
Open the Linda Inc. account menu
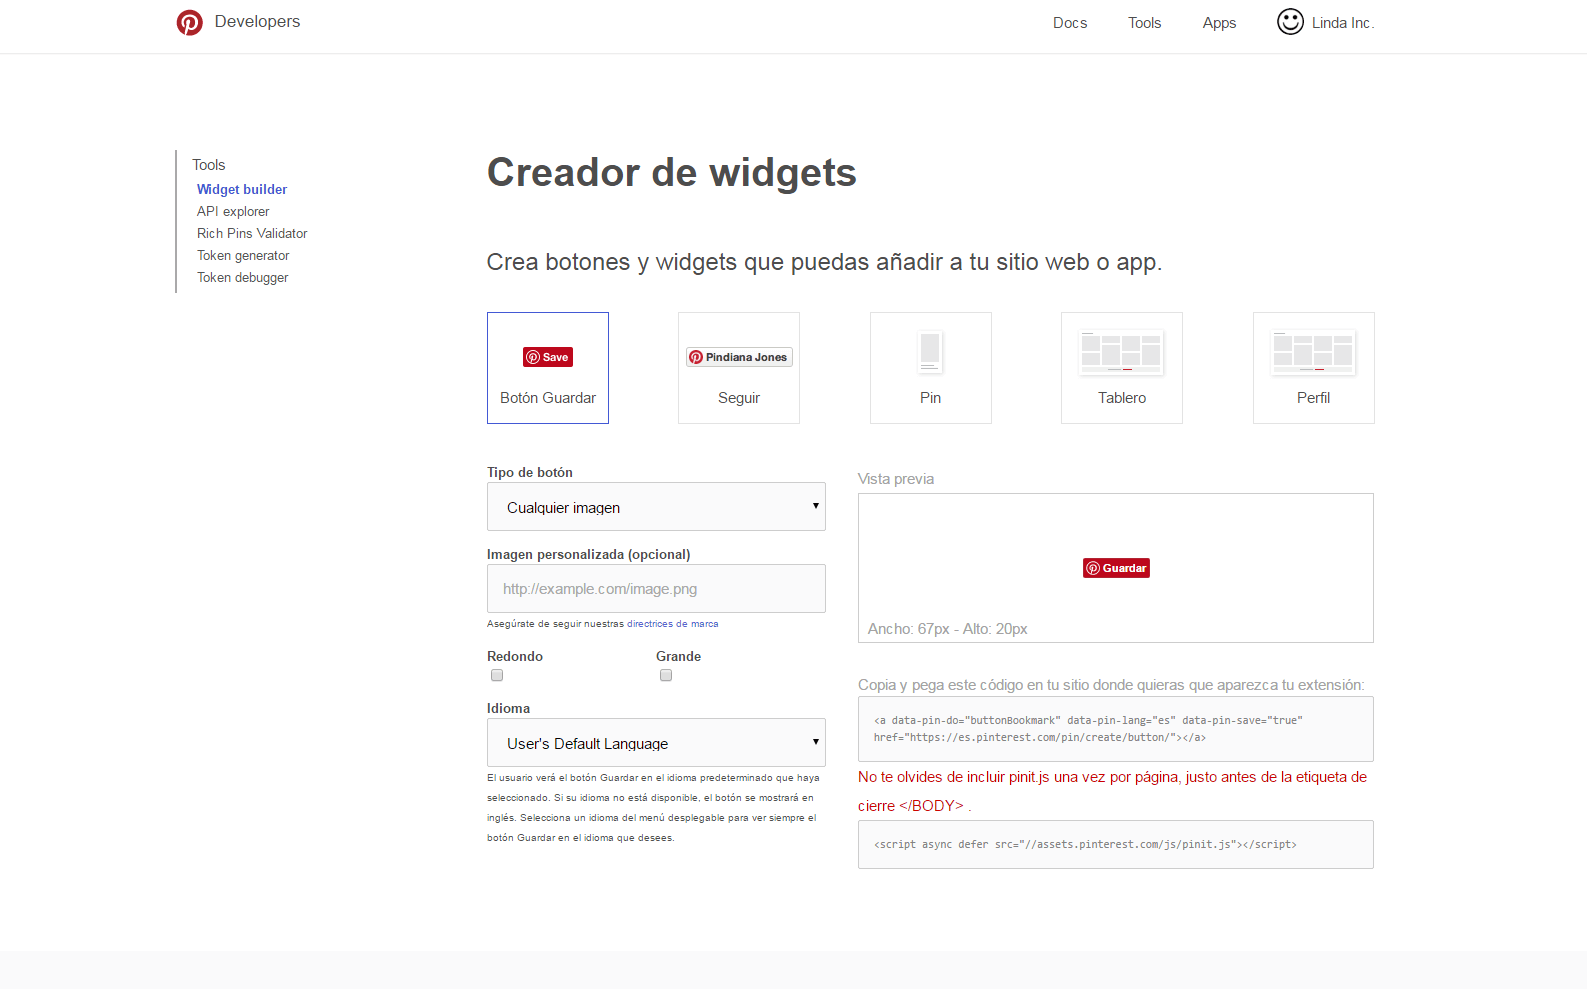point(1343,23)
